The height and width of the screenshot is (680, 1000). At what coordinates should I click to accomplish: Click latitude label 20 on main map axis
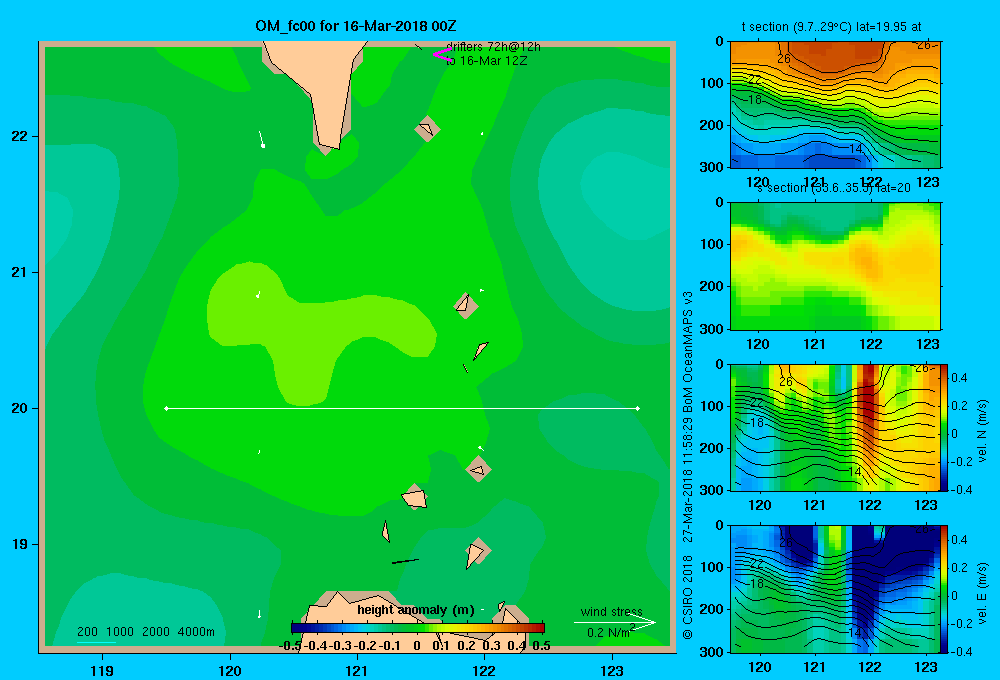[x=20, y=408]
